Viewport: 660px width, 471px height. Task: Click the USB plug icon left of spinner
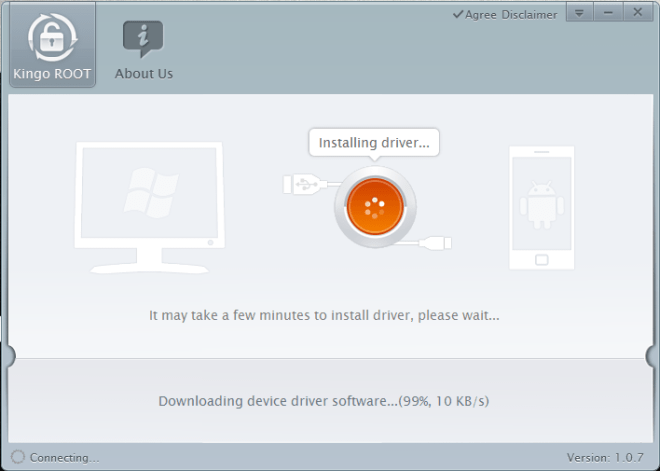pyautogui.click(x=302, y=184)
